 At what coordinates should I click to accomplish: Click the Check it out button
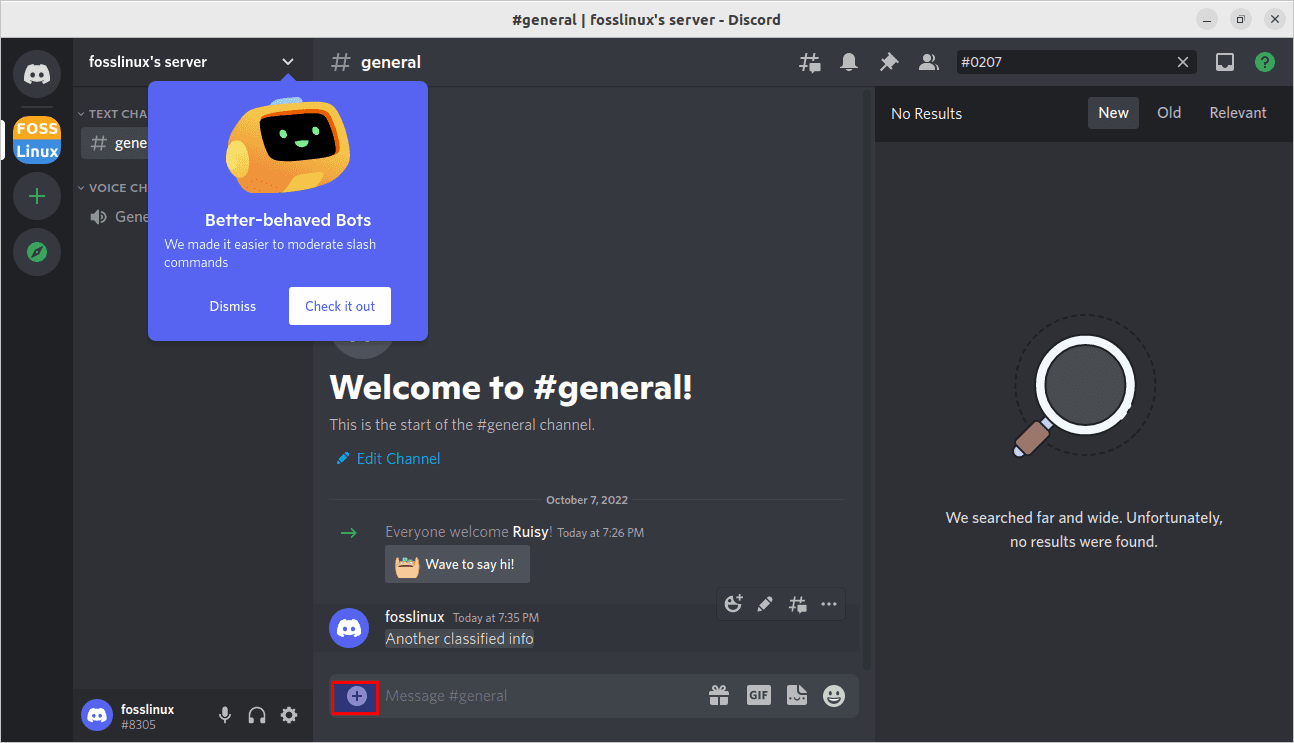click(340, 306)
